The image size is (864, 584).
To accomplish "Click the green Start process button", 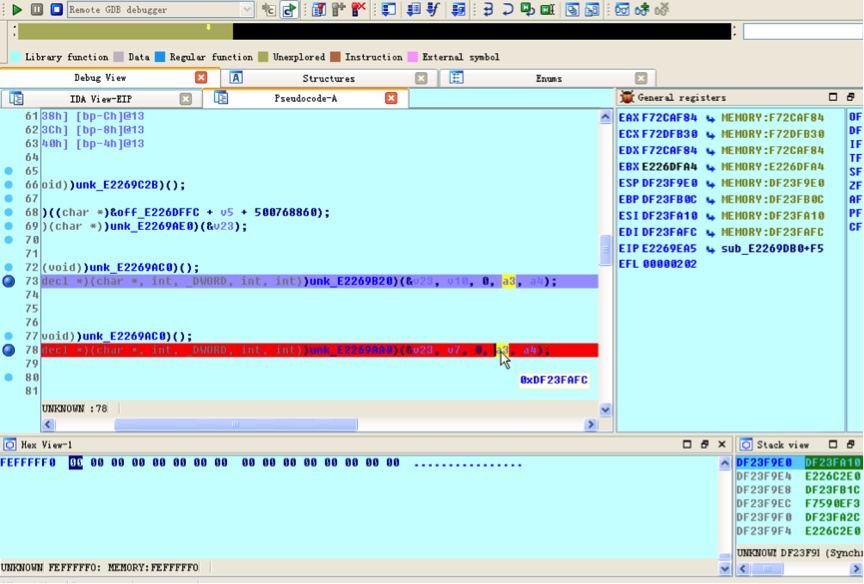I will pyautogui.click(x=17, y=10).
